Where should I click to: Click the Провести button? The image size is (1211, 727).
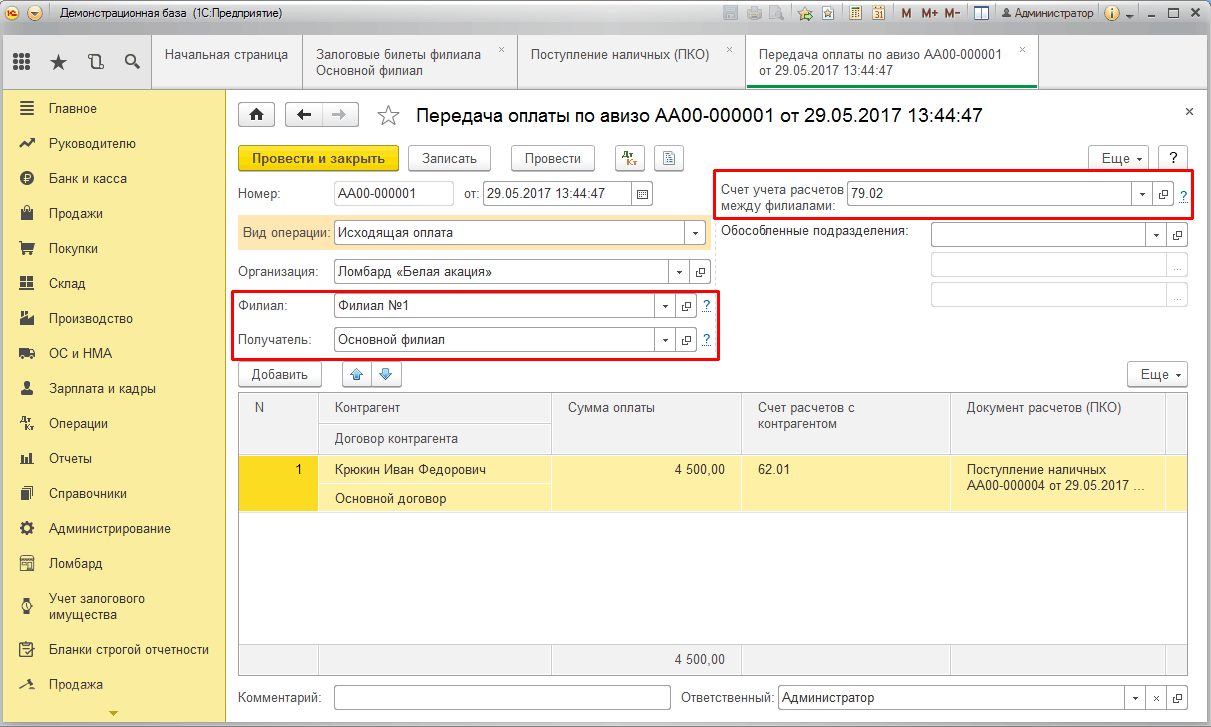pos(553,158)
